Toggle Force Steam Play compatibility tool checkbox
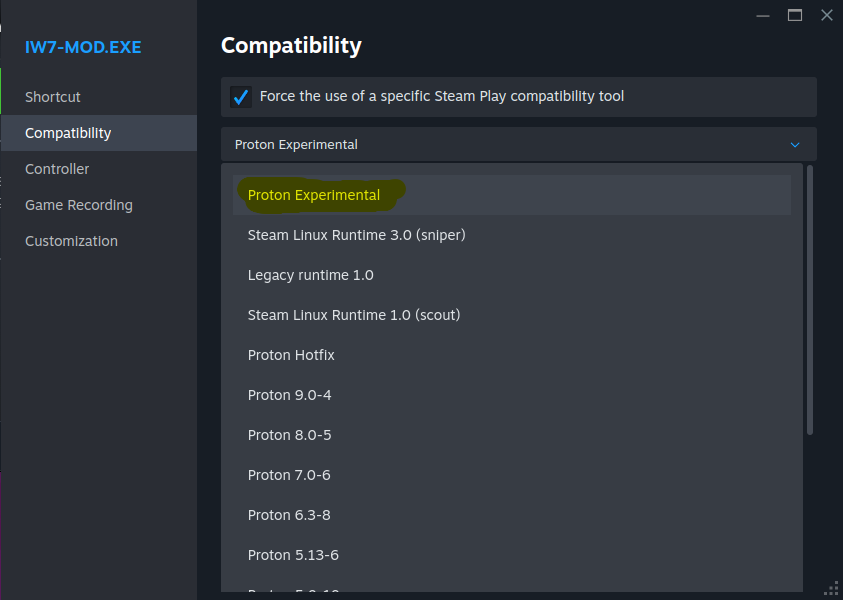843x600 pixels. pos(241,97)
